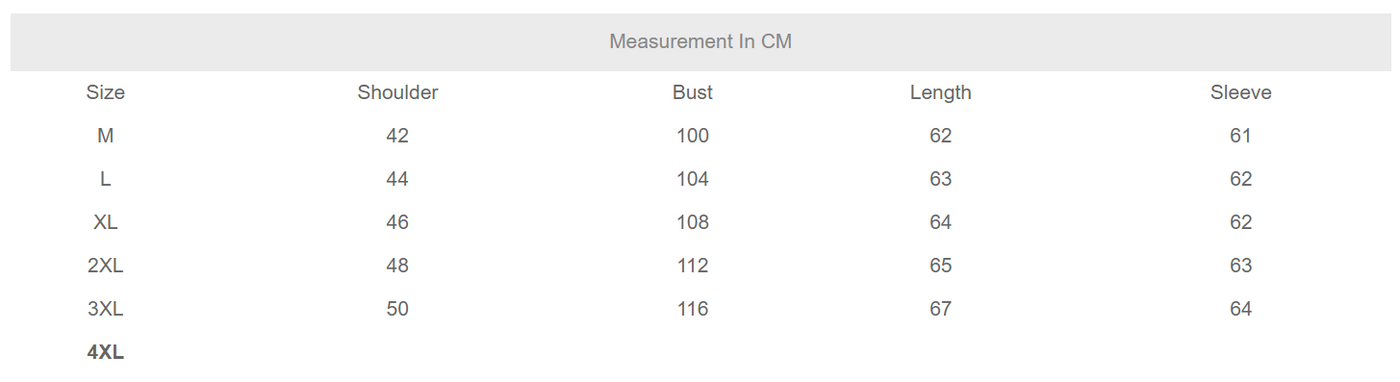Screen dimensions: 1400x382
Task: Click length value 67 for size 3XL
Action: (940, 309)
